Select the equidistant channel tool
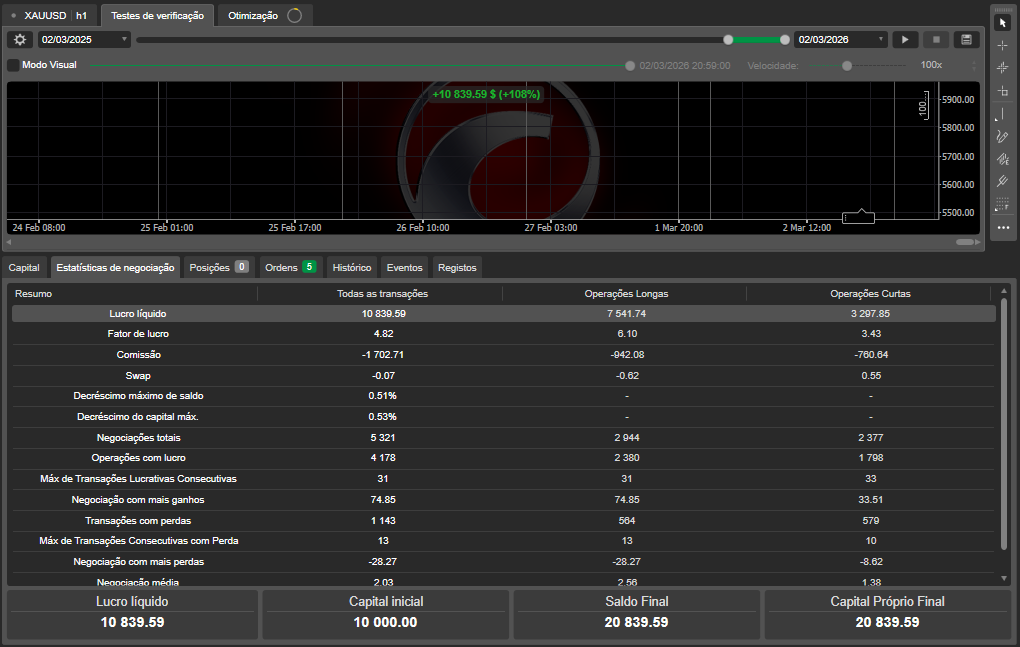The image size is (1020, 647). click(x=1003, y=181)
